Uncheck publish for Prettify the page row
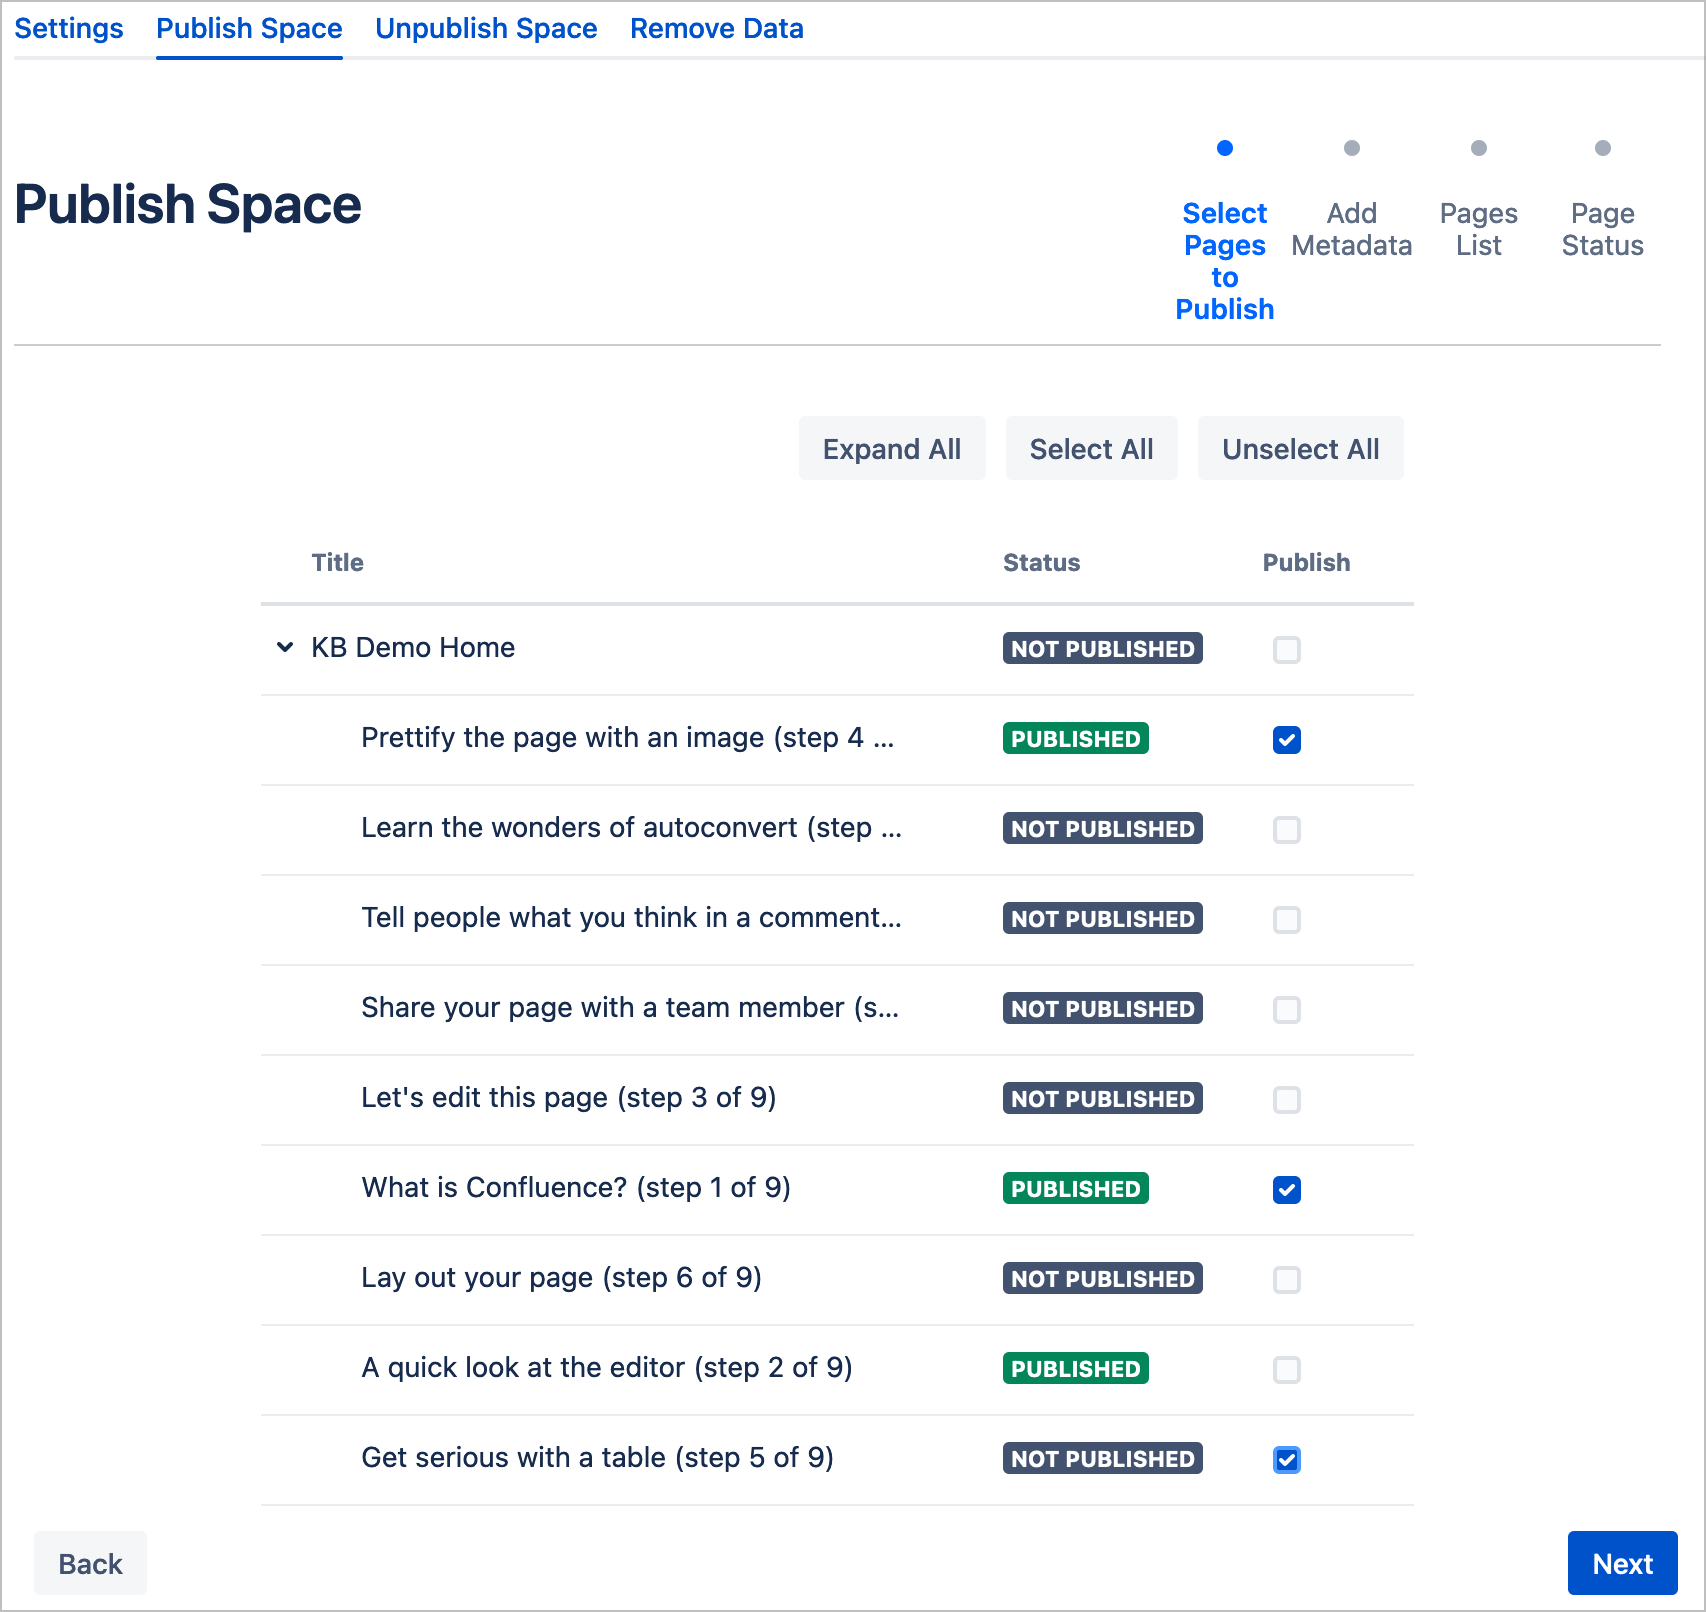 point(1286,740)
